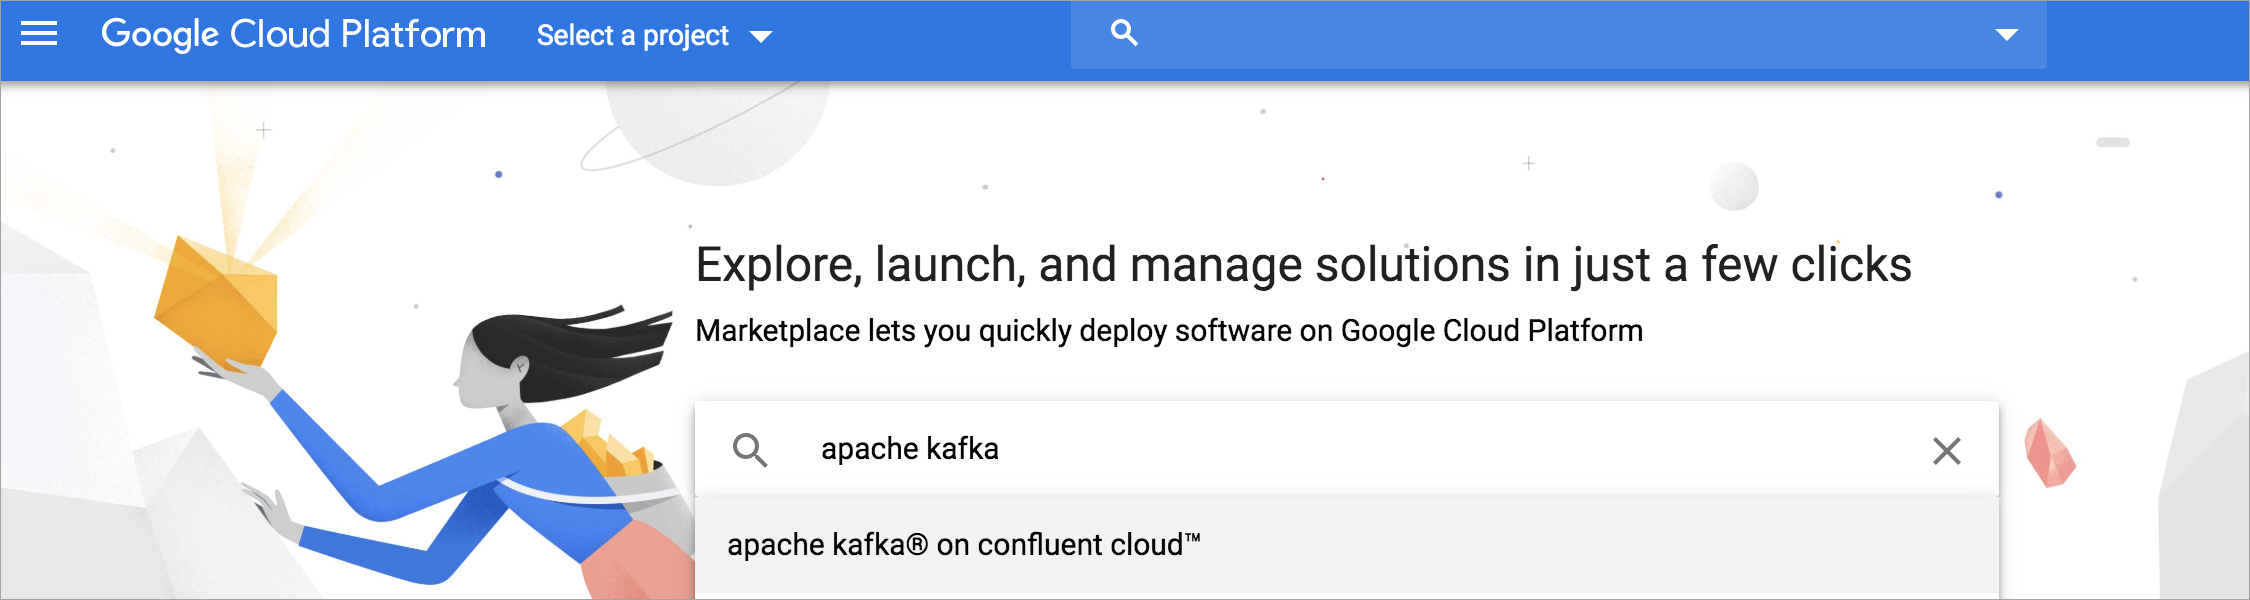Image resolution: width=2250 pixels, height=600 pixels.
Task: Click the magnifier icon in top bar
Action: 1124,33
